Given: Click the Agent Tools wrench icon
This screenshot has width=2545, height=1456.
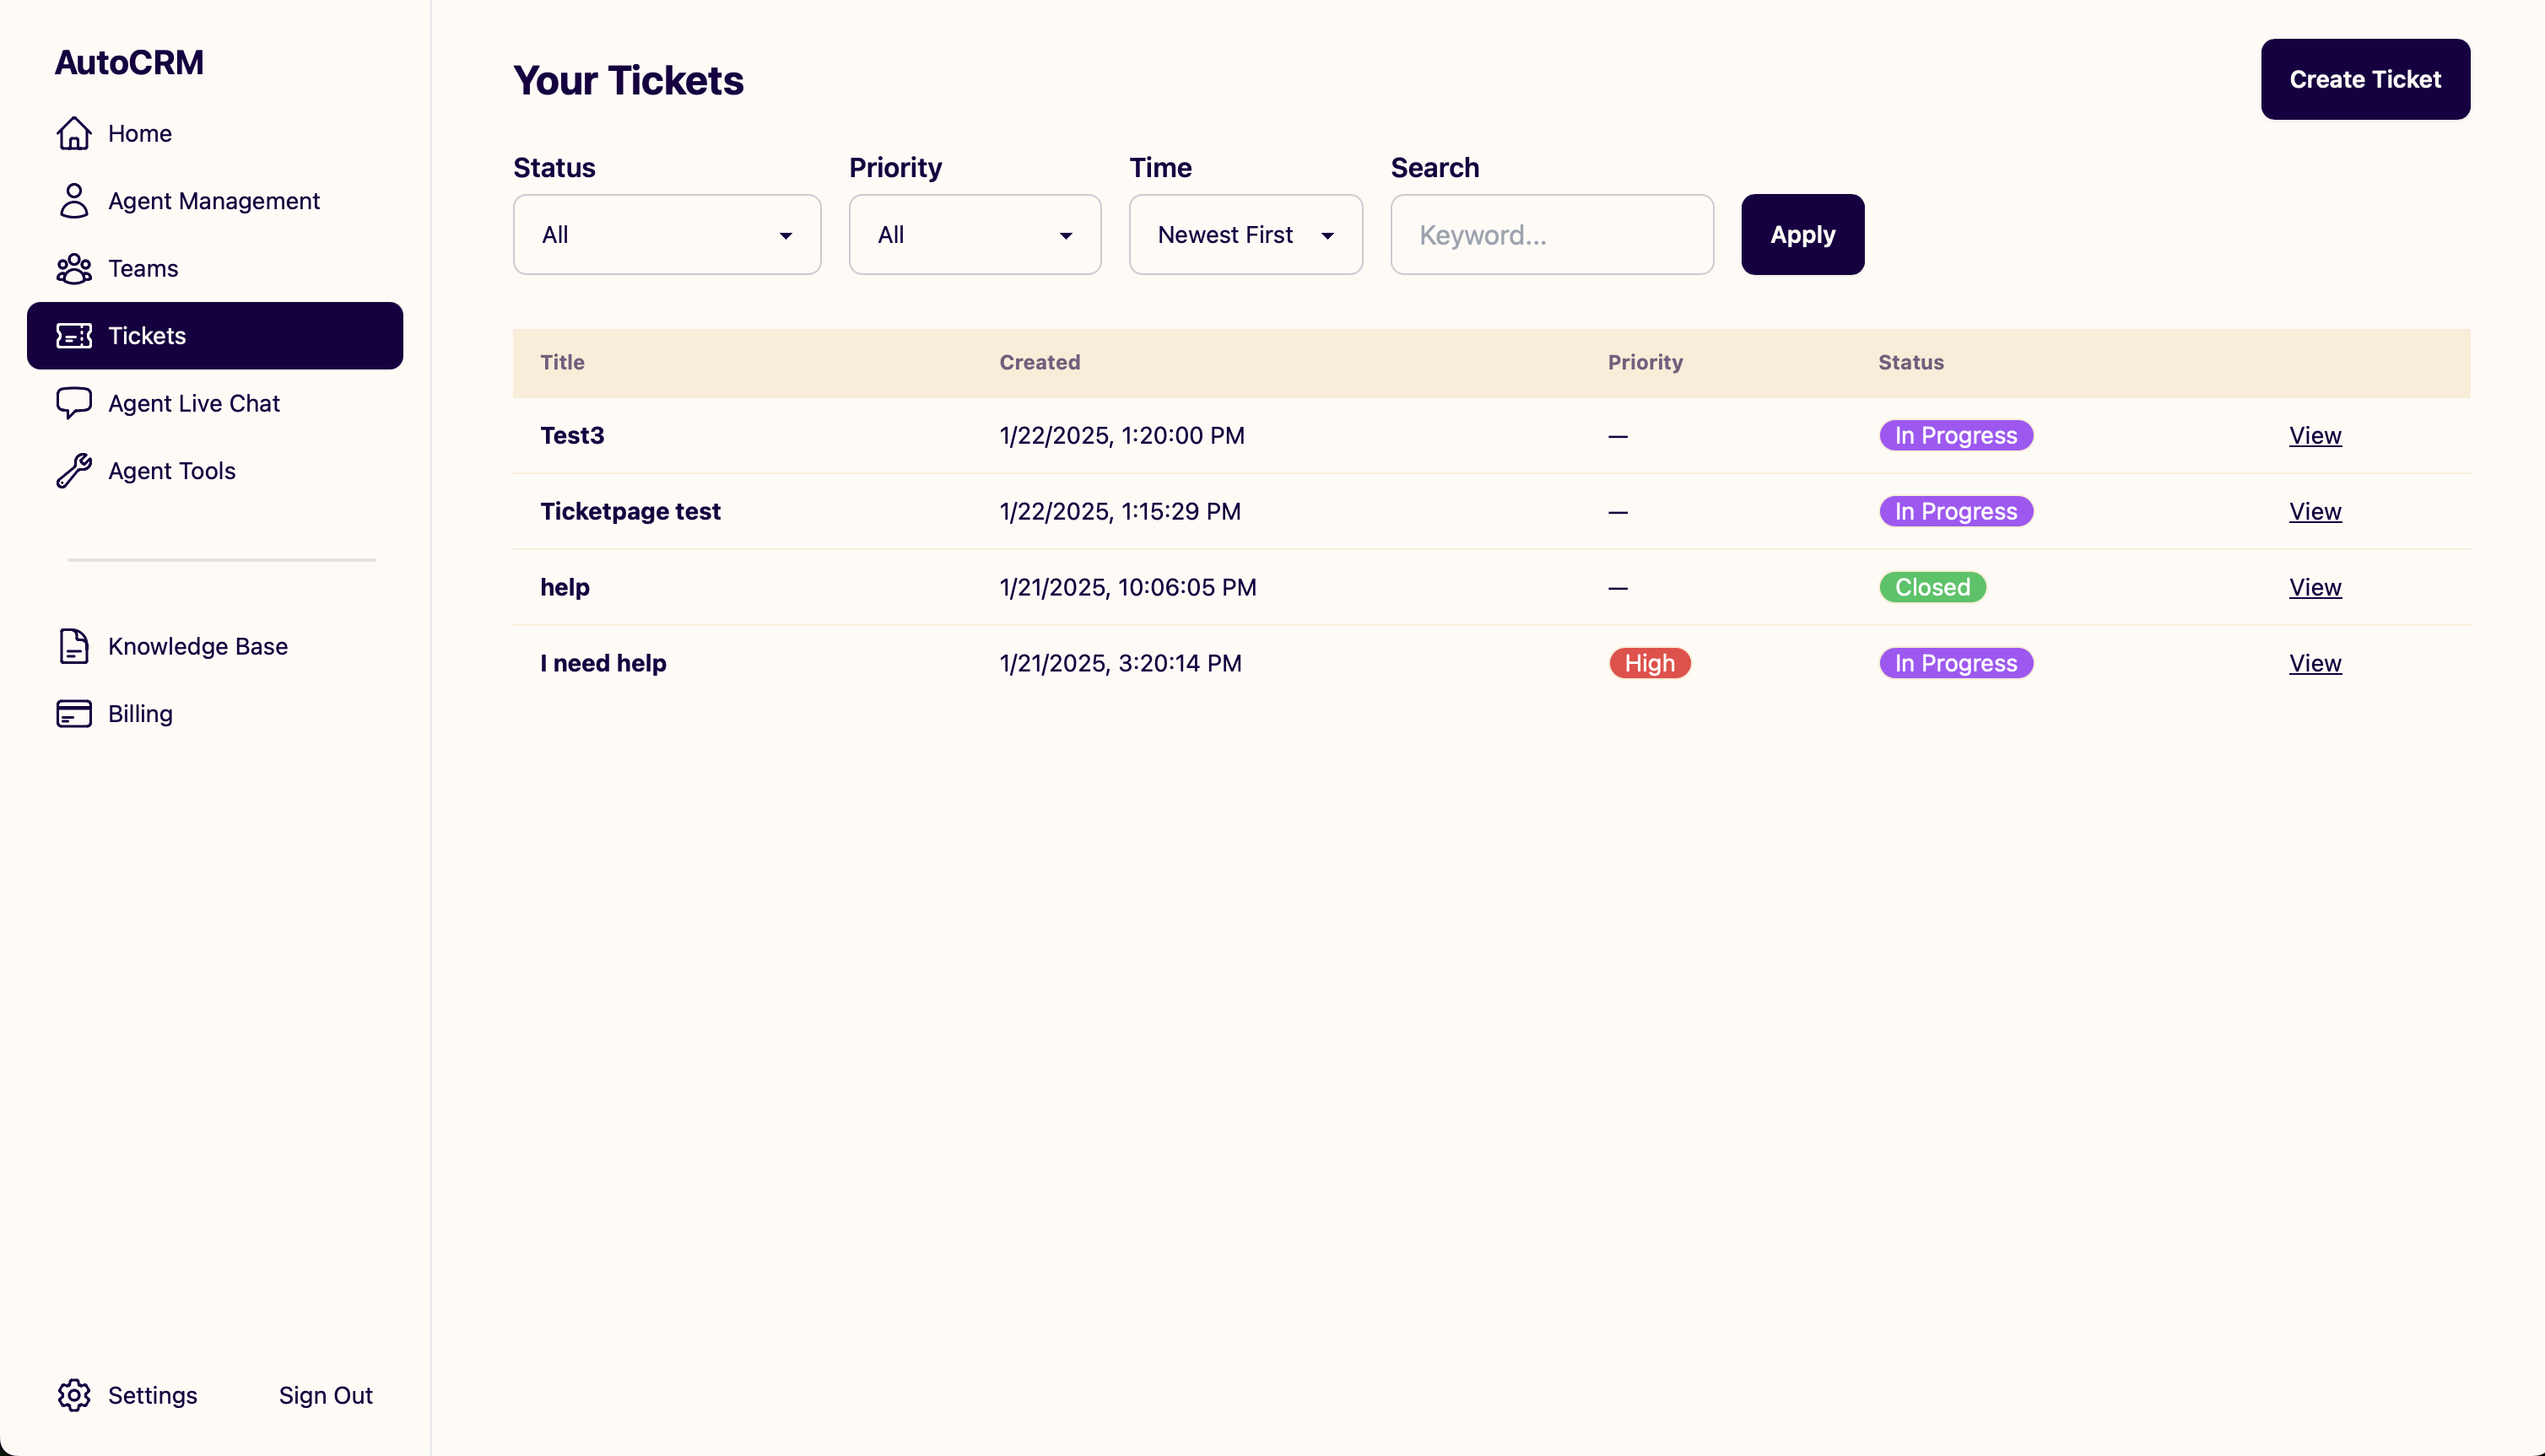Looking at the screenshot, I should 74,470.
